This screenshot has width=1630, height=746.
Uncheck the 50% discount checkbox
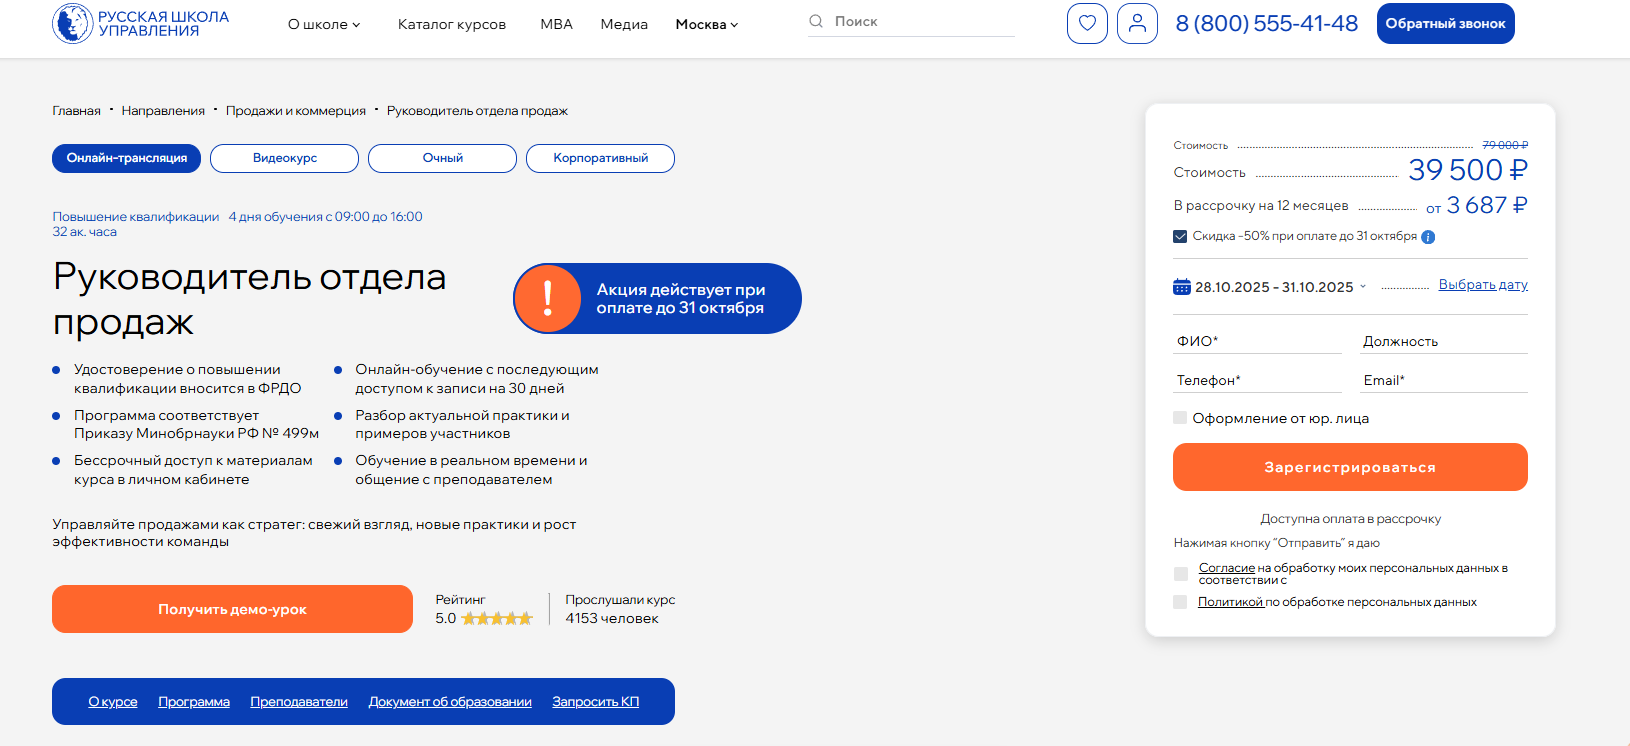(x=1180, y=237)
